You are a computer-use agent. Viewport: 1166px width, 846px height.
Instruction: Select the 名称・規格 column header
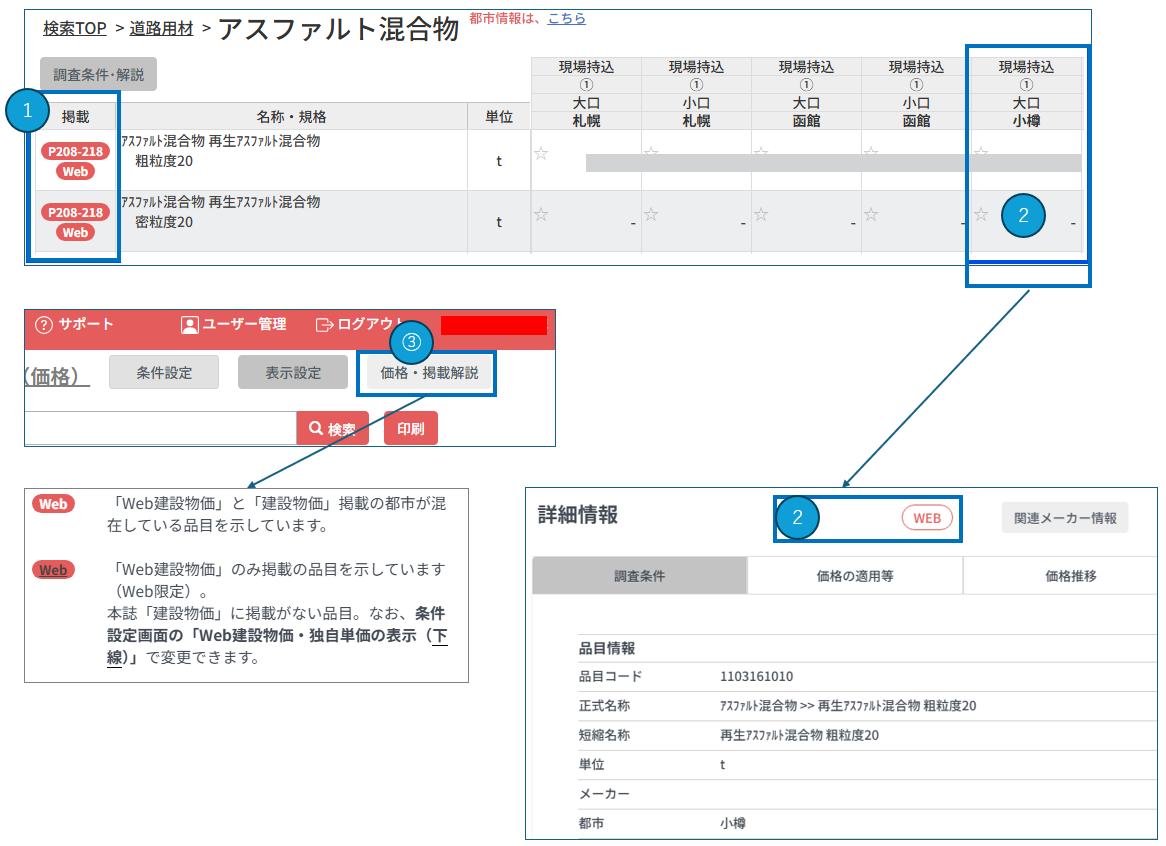[292, 117]
